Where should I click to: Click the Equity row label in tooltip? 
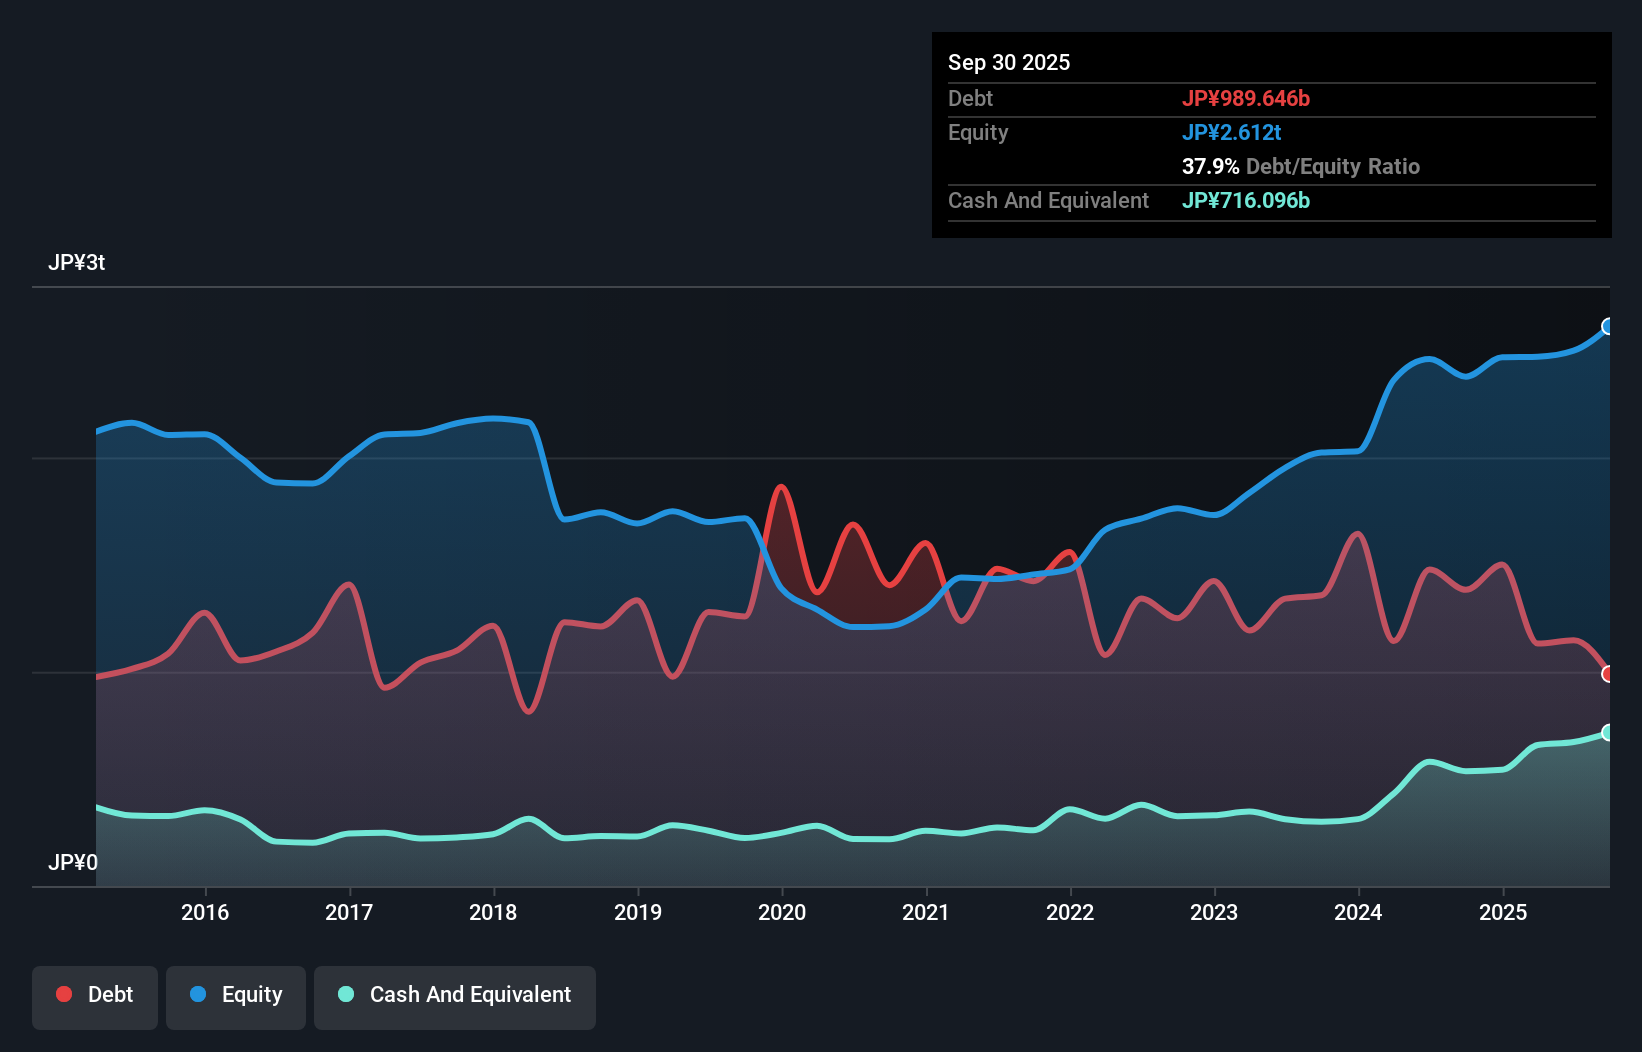point(978,132)
